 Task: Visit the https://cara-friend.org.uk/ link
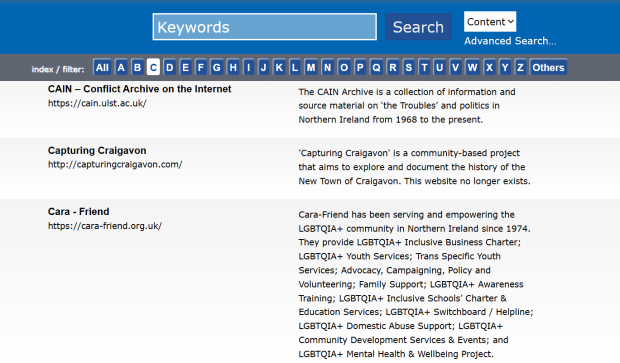(105, 226)
